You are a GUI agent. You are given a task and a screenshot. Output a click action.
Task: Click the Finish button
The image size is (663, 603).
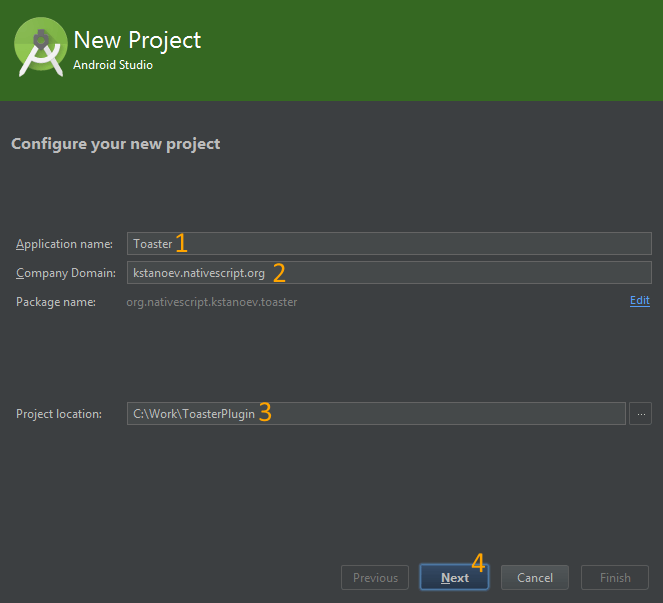[x=615, y=577]
